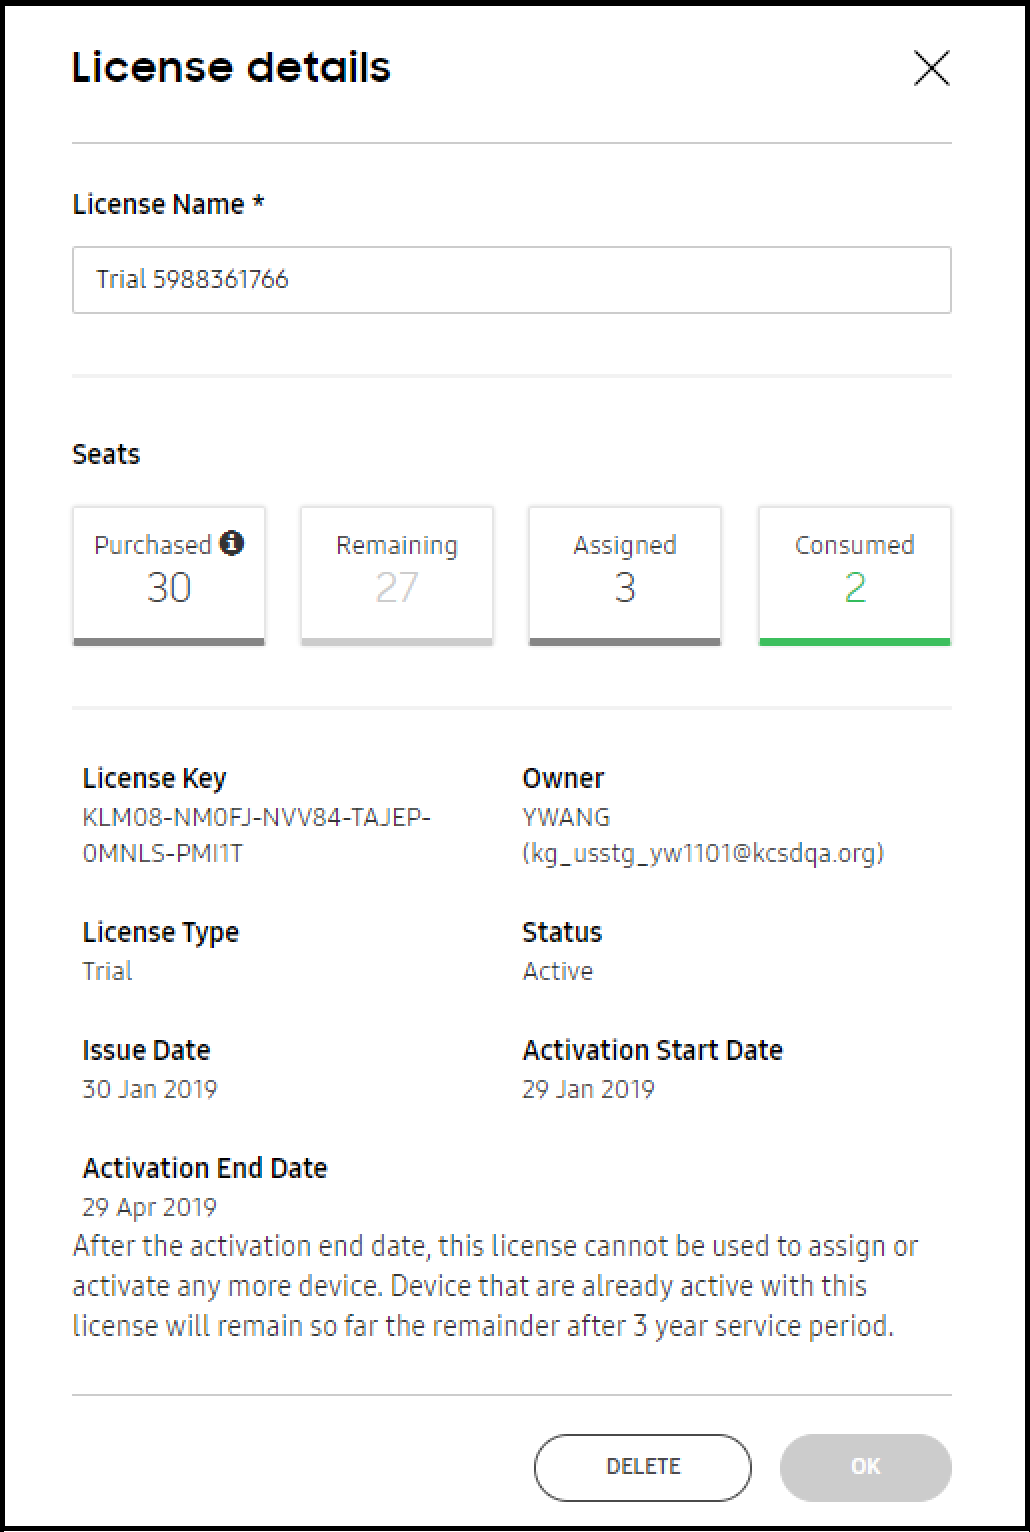This screenshot has width=1030, height=1532.
Task: Select the text Trial 5988361766
Action: coord(193,280)
